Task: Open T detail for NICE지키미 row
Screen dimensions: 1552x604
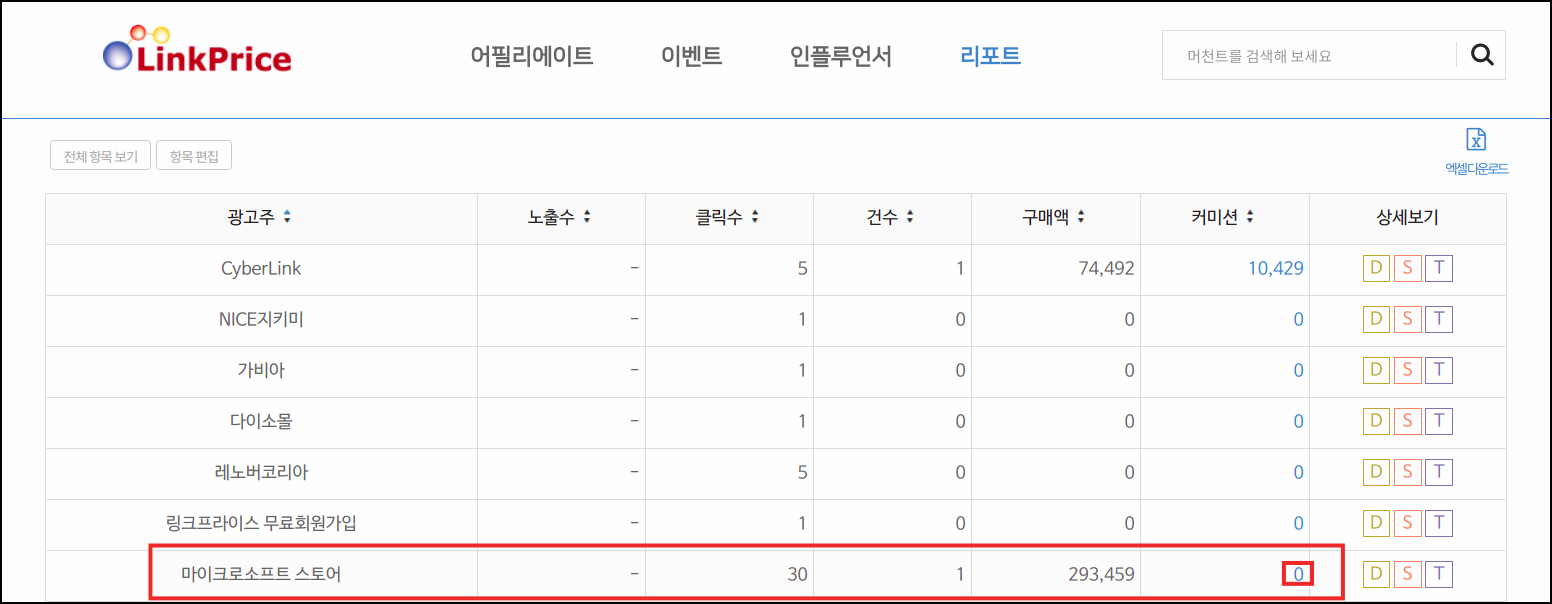Action: [1439, 319]
